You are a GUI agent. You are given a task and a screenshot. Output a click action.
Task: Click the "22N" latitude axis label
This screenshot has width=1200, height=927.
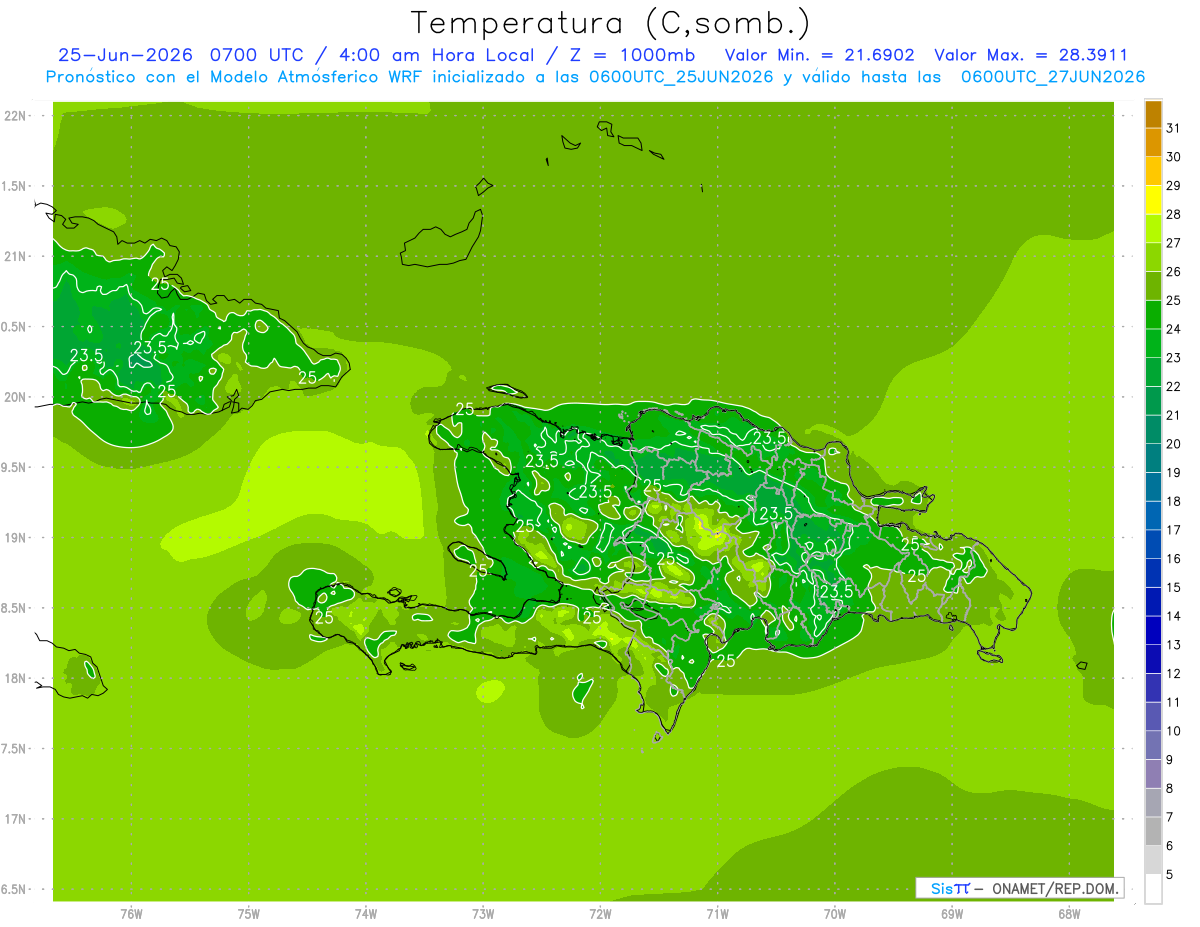pos(15,115)
